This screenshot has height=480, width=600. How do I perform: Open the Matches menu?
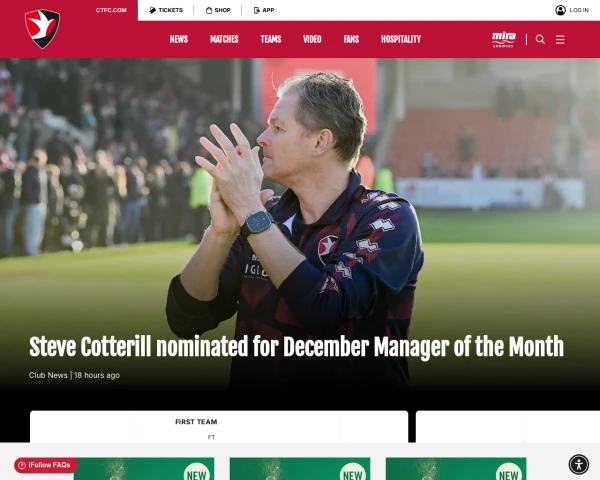tap(224, 39)
